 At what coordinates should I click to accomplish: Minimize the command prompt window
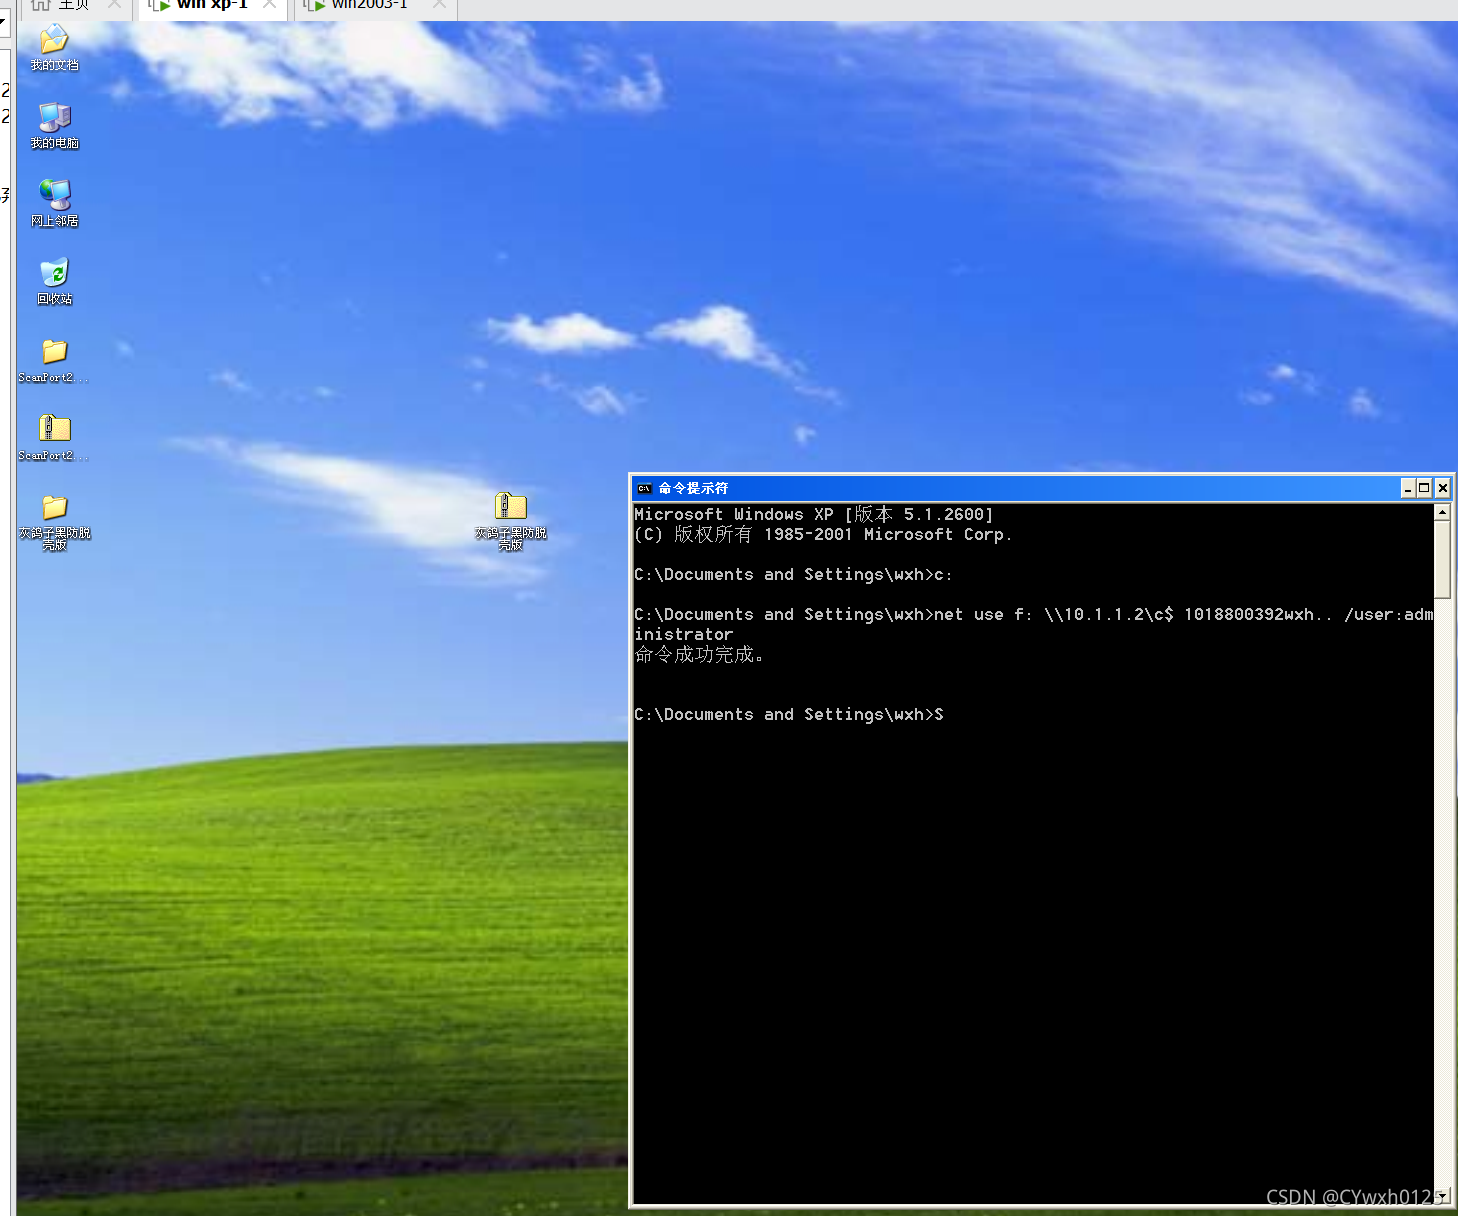pos(1408,488)
